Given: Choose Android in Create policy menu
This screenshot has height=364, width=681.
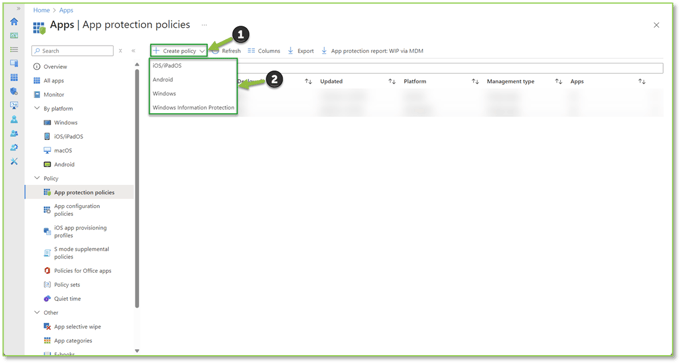Looking at the screenshot, I should (x=163, y=79).
